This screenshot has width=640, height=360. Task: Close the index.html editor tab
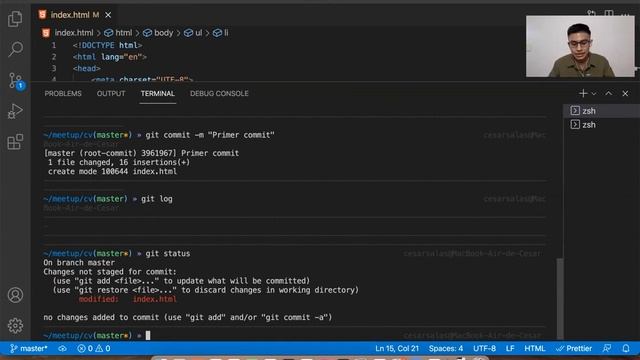tap(108, 15)
